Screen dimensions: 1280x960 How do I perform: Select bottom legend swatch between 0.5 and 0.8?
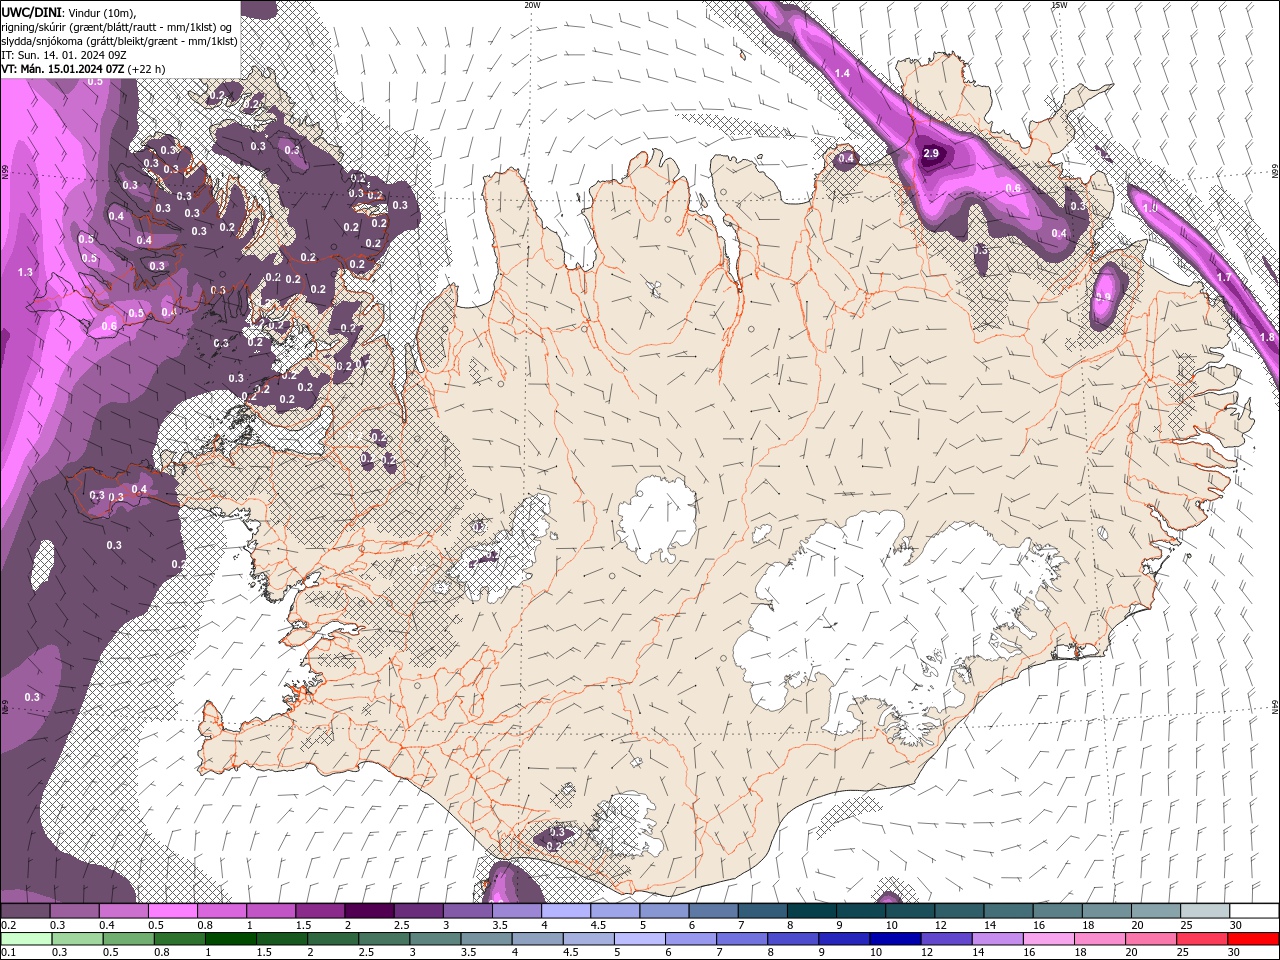pos(128,939)
